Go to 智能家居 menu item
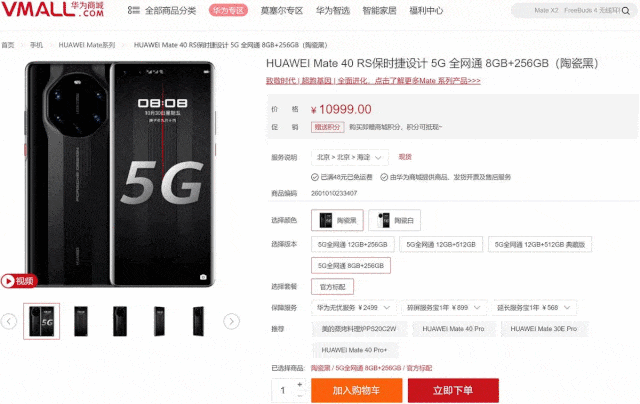This screenshot has height=404, width=640. pos(380,11)
